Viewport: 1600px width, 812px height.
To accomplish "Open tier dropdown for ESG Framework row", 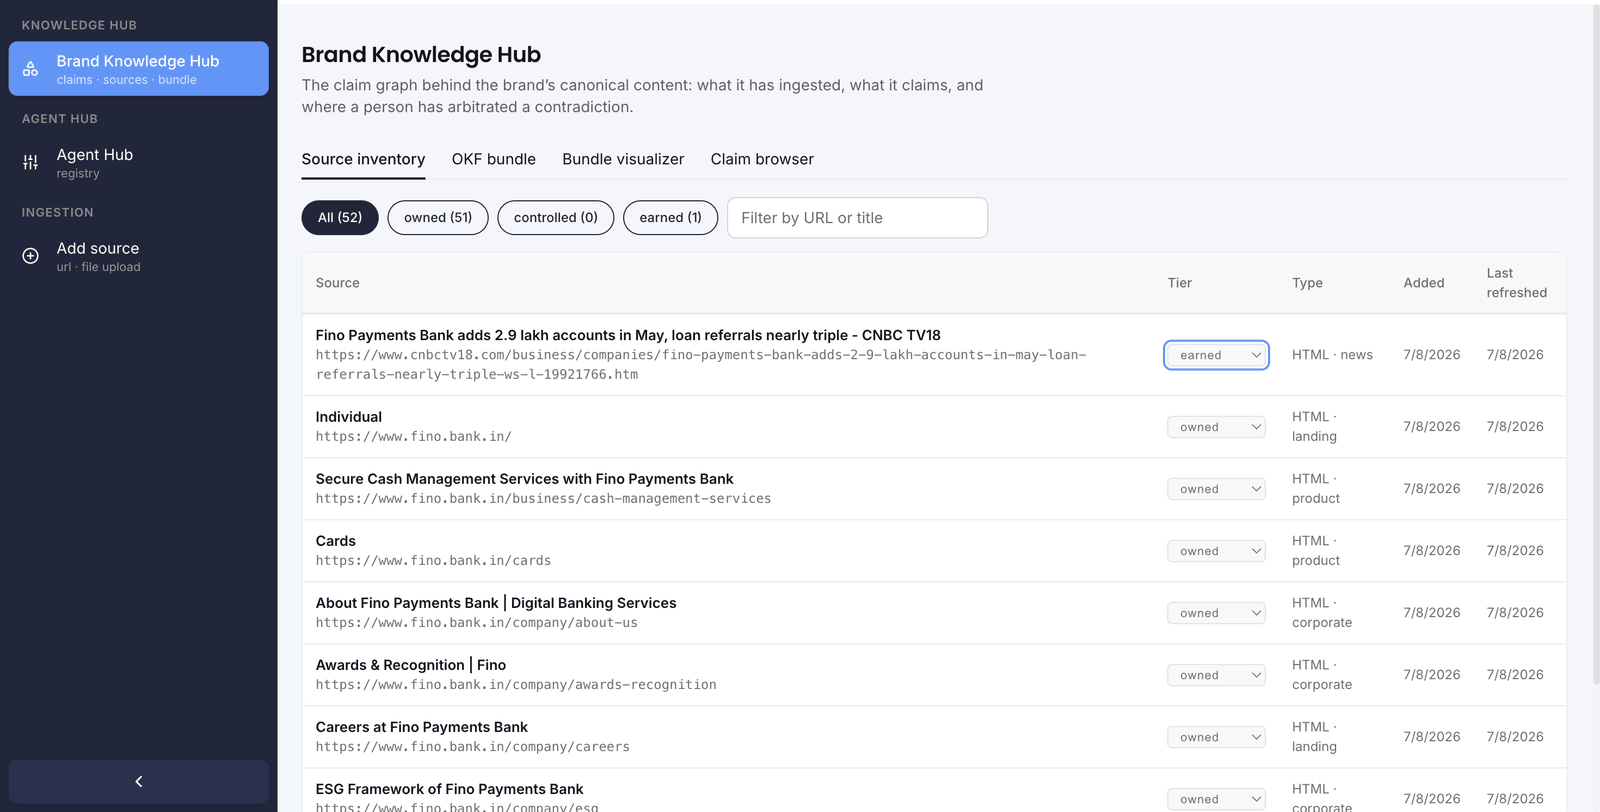I will click(1217, 799).
